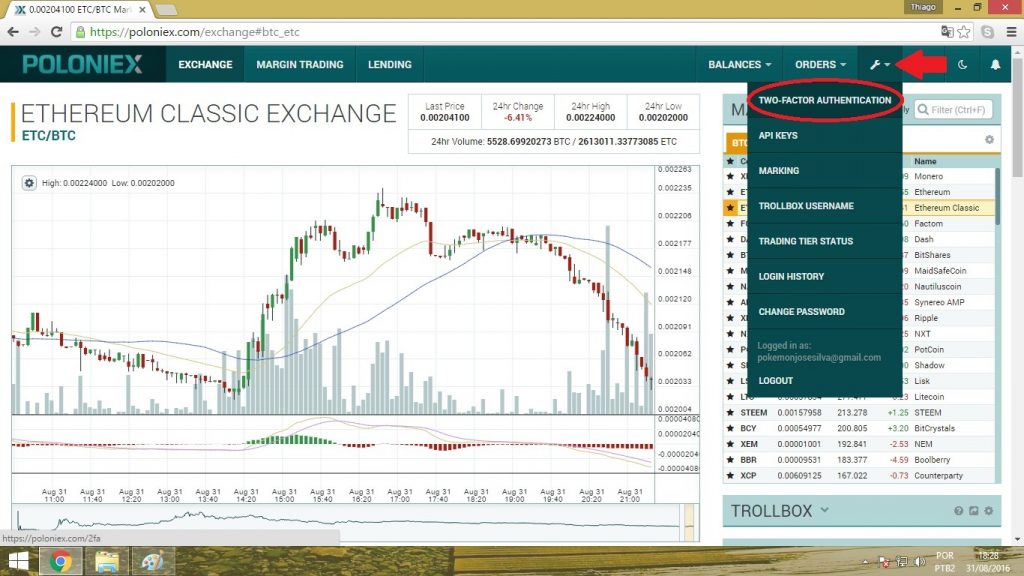Collapse the Trollbox with chevron

click(825, 510)
